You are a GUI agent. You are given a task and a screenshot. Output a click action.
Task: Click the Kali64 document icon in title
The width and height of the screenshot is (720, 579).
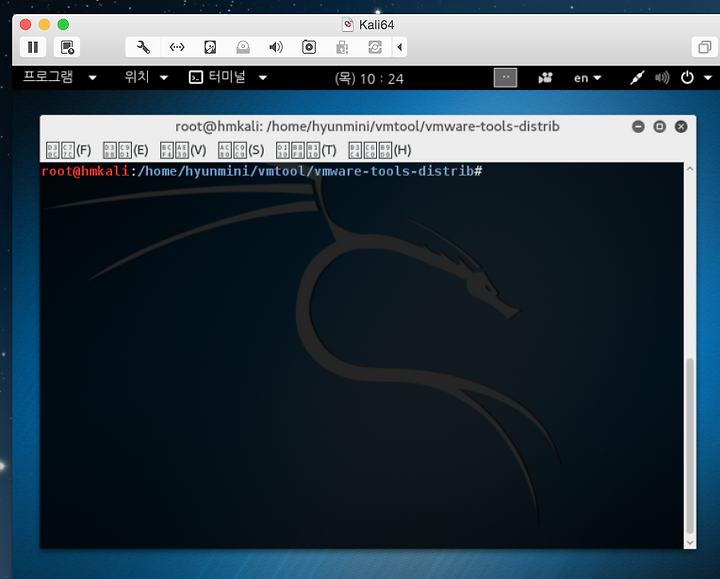(348, 25)
